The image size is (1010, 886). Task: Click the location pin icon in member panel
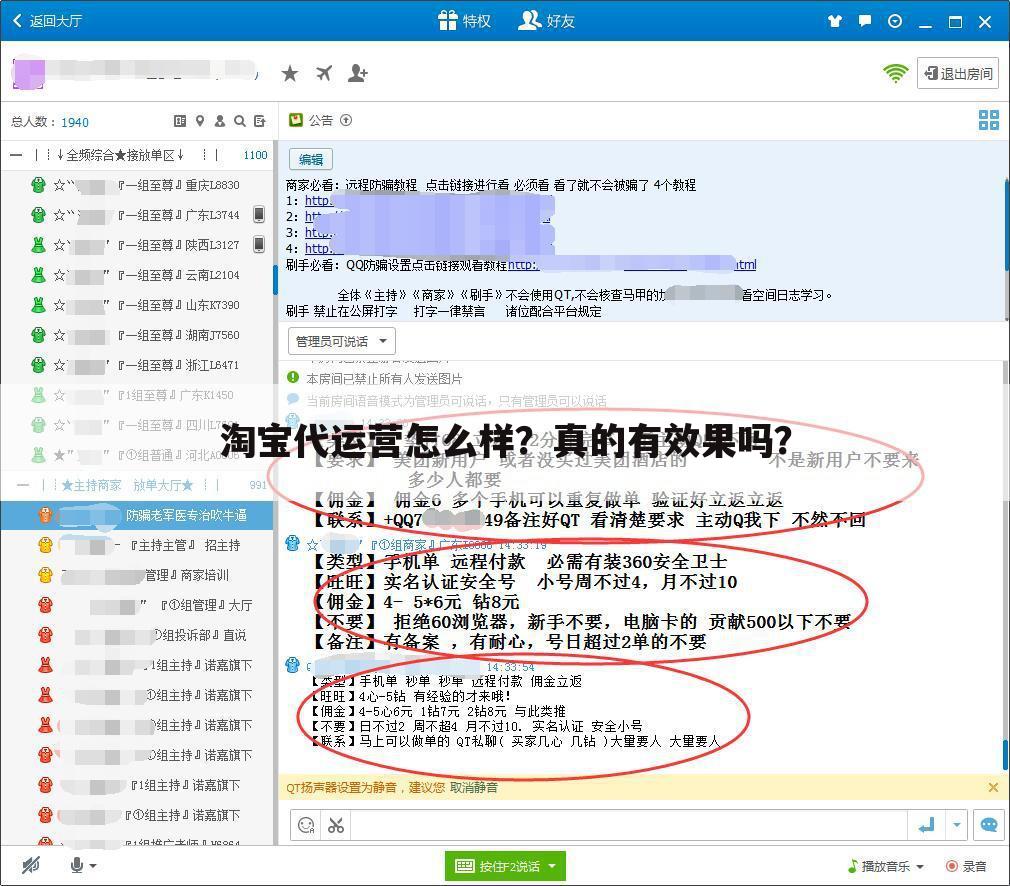coord(200,120)
